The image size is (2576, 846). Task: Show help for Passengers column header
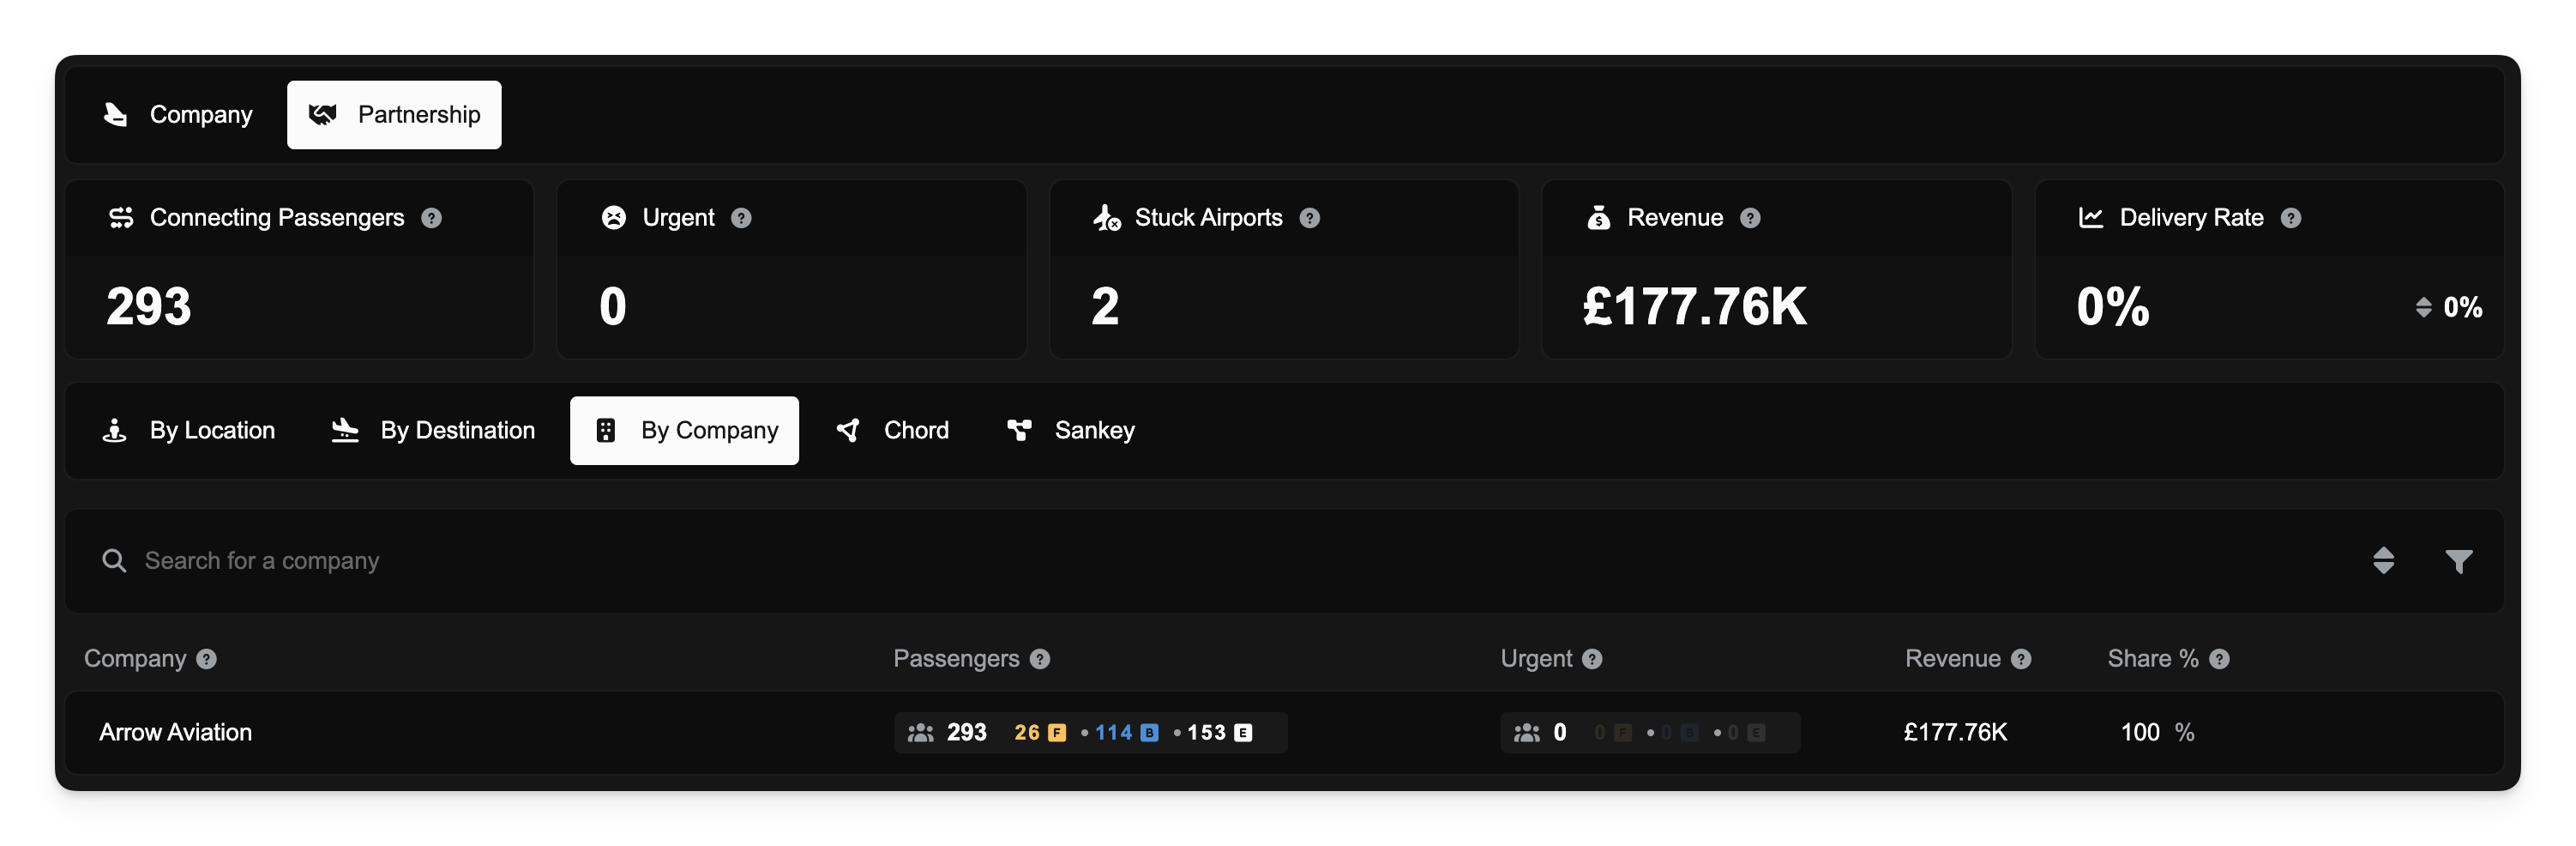tap(1040, 659)
